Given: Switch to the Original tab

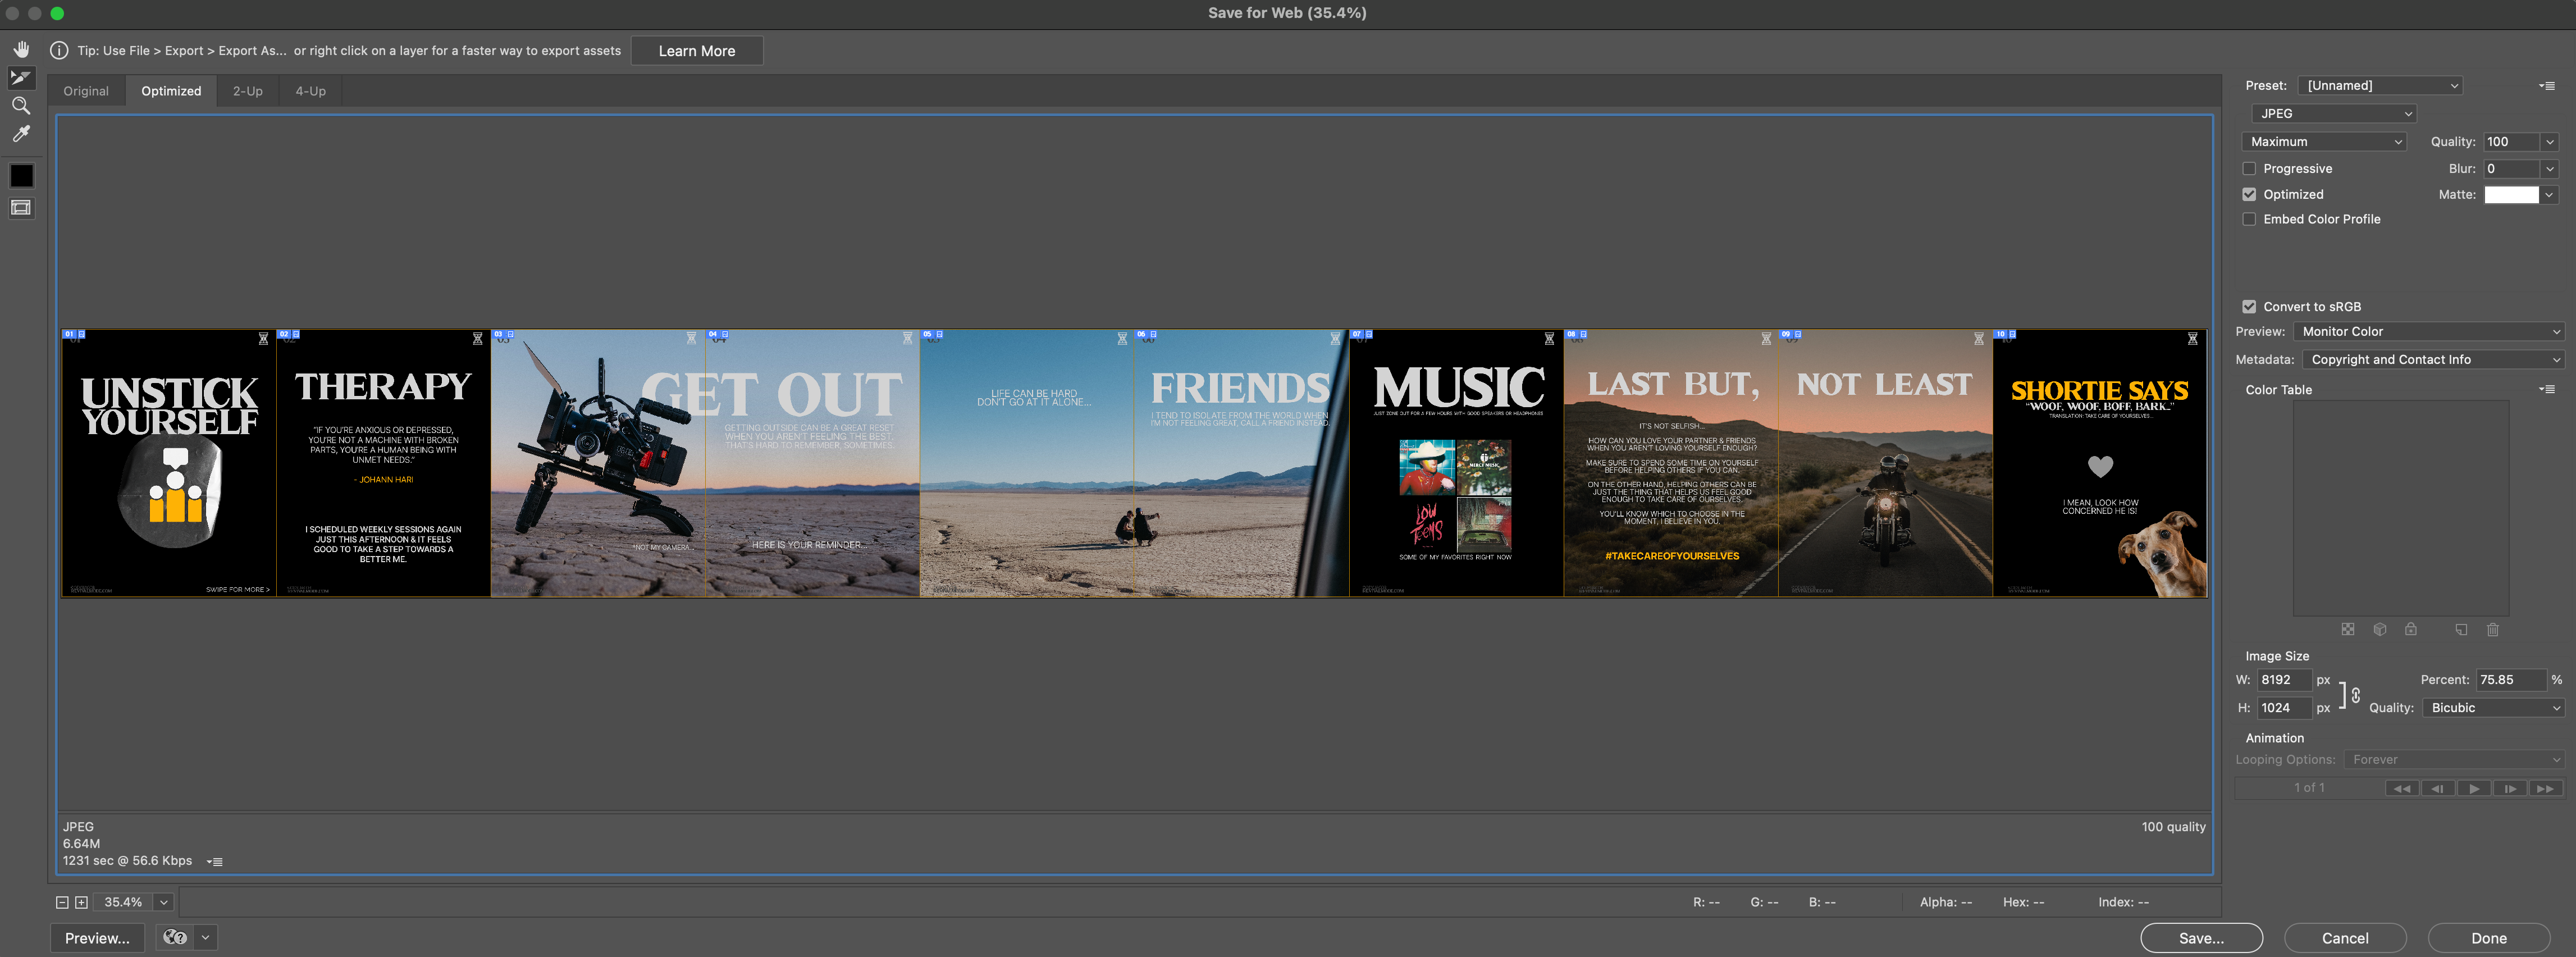Looking at the screenshot, I should (x=86, y=91).
